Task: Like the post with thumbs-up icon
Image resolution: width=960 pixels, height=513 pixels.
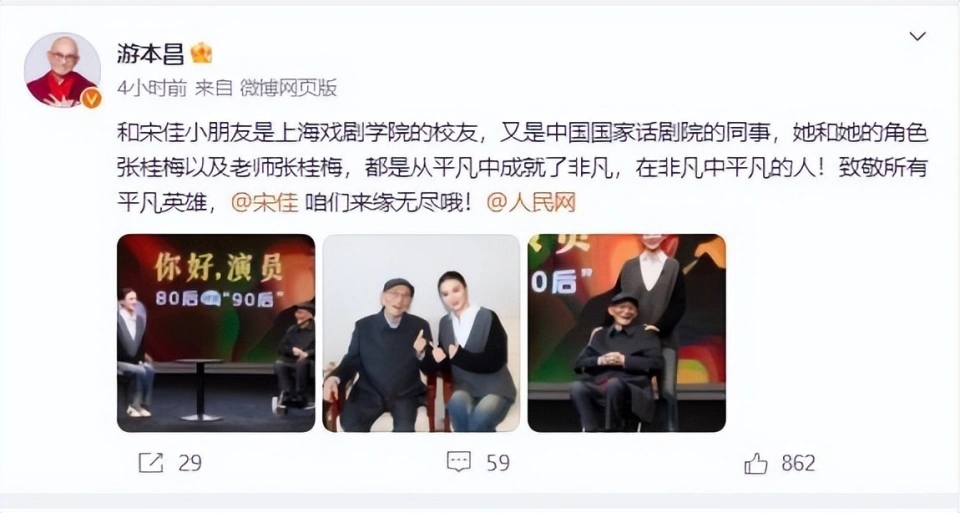Action: [756, 463]
